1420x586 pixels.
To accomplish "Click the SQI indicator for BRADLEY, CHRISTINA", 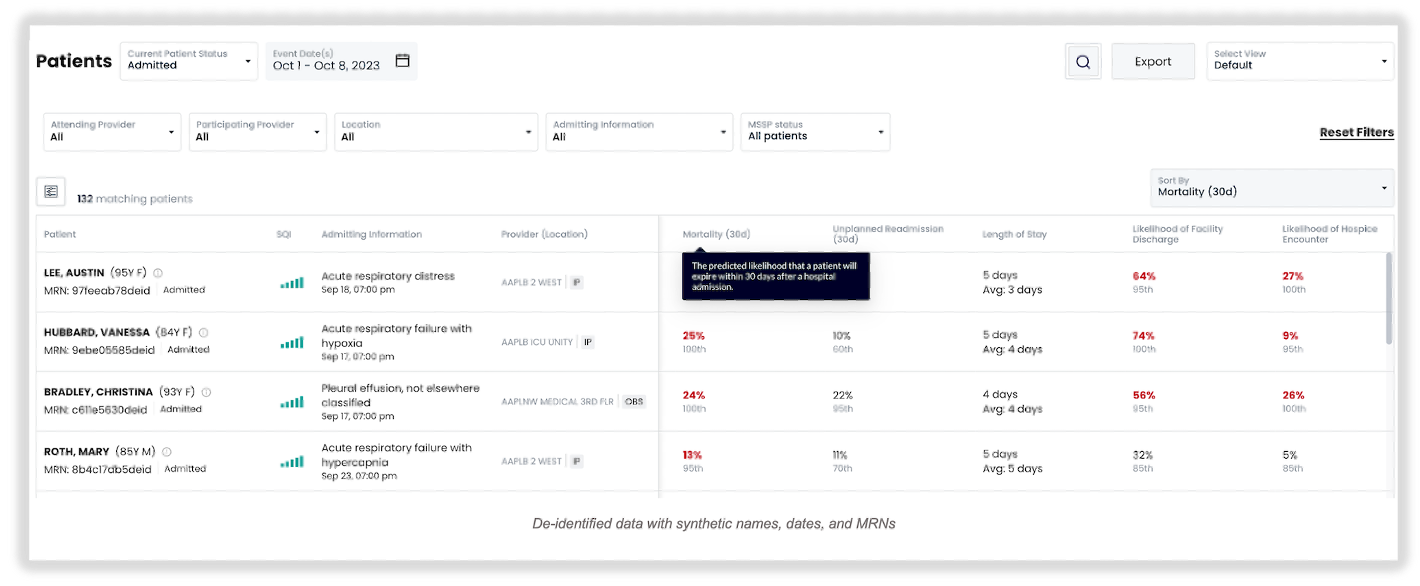I will pyautogui.click(x=291, y=401).
